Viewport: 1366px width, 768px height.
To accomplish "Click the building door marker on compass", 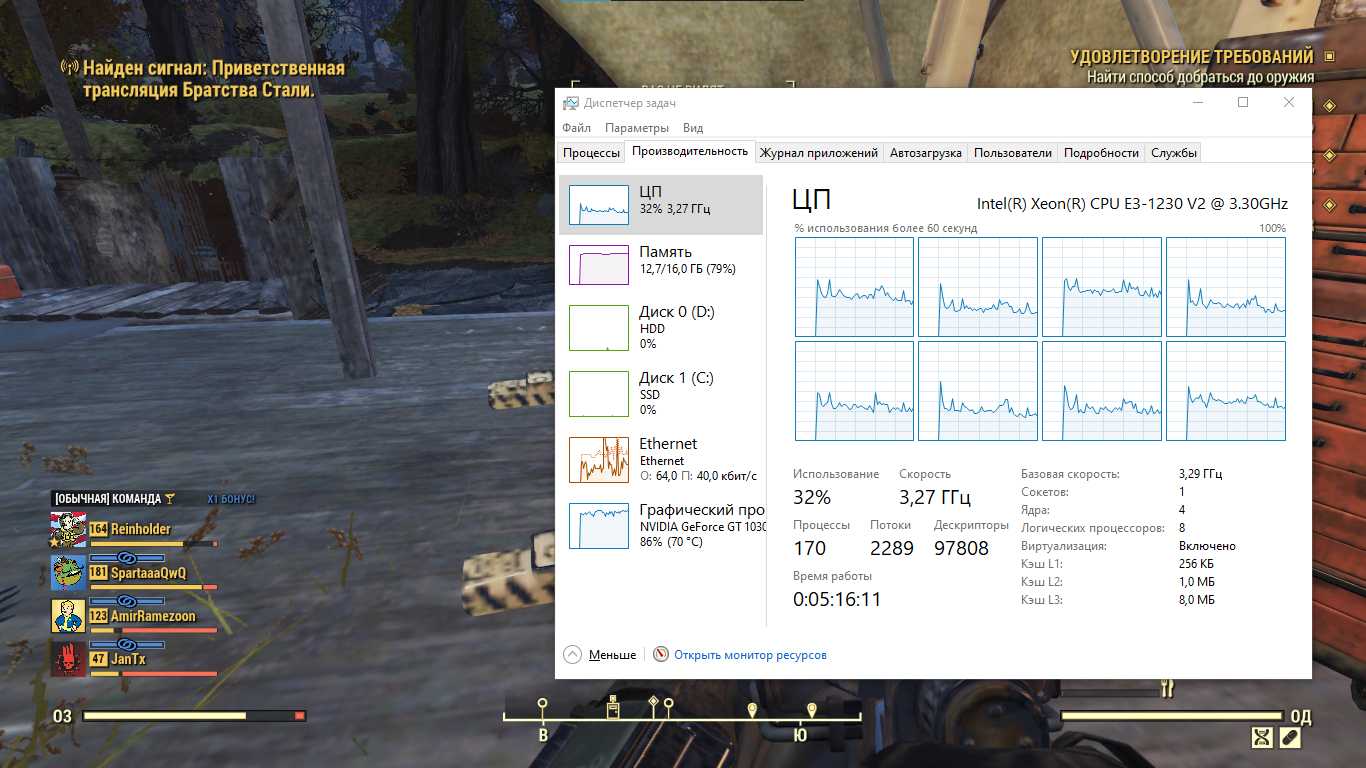I will [x=613, y=706].
